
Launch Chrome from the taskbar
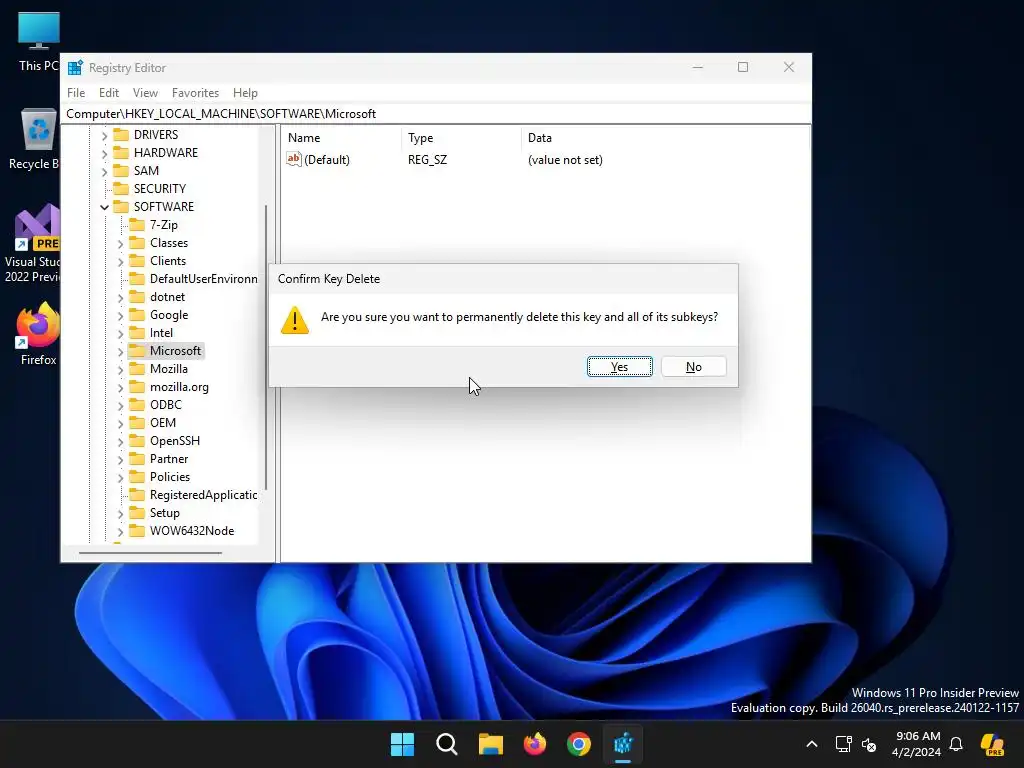[x=579, y=744]
